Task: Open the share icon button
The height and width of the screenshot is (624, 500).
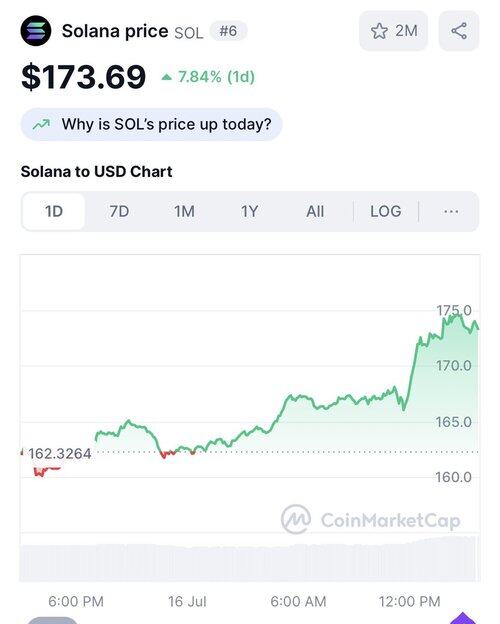Action: (x=459, y=31)
